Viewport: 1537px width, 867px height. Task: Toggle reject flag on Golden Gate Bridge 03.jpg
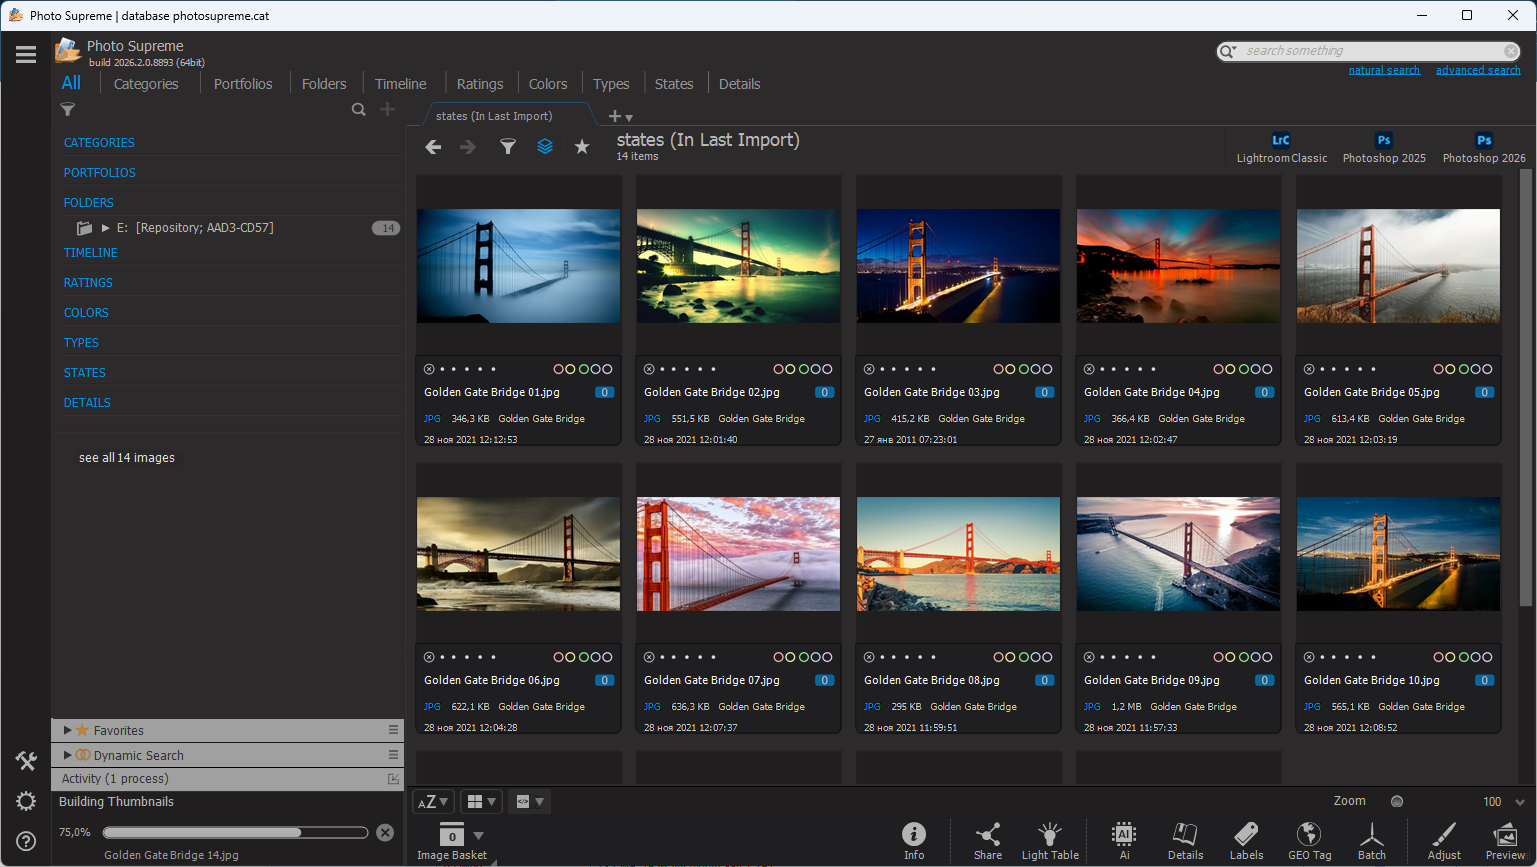tap(869, 369)
